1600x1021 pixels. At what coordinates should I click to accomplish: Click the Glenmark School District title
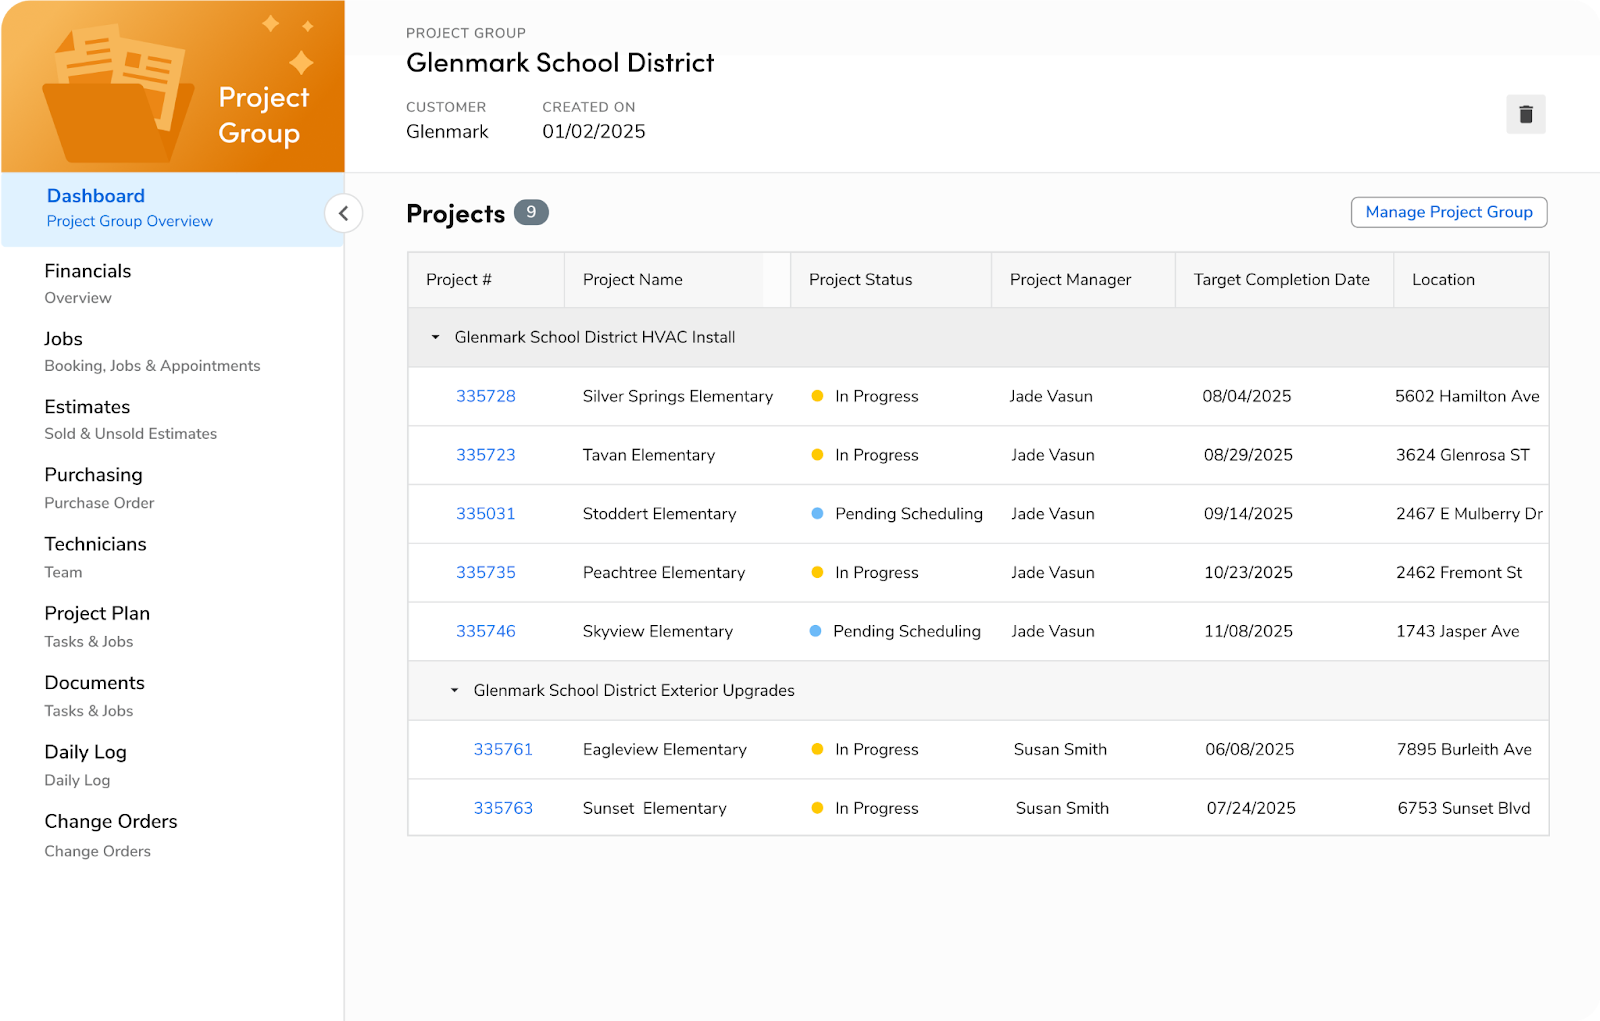[560, 63]
